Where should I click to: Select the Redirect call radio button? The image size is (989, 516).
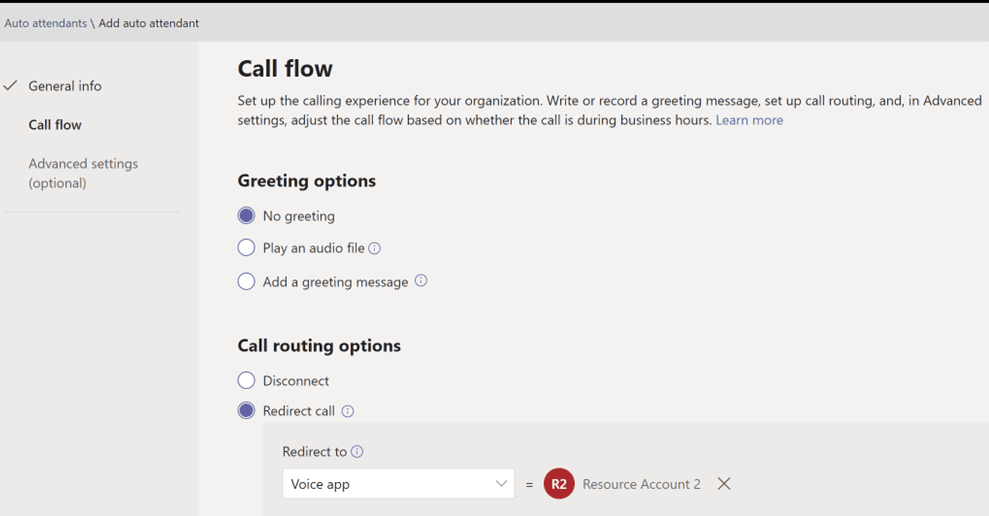click(x=247, y=411)
